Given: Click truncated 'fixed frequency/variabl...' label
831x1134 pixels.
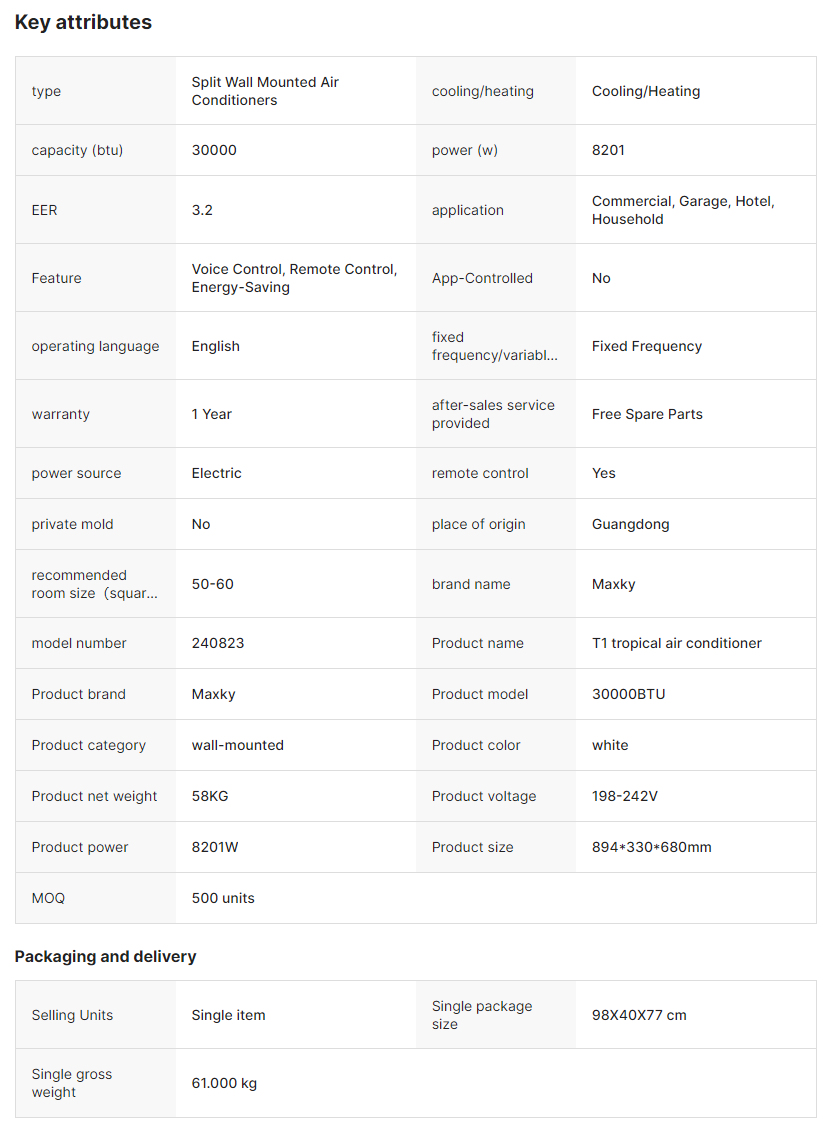Looking at the screenshot, I should [x=494, y=346].
